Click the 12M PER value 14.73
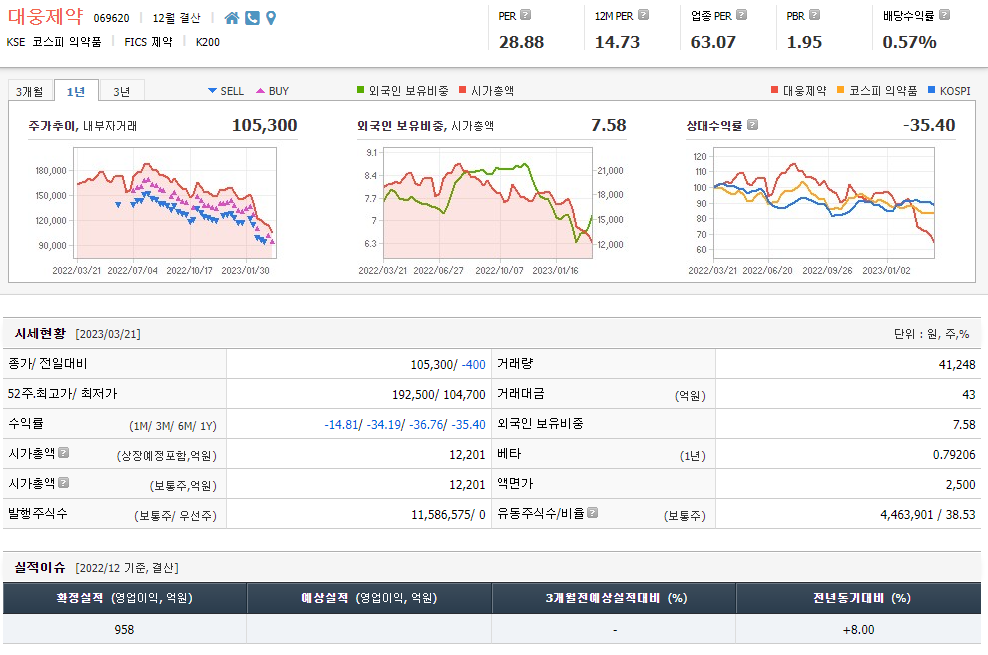The height and width of the screenshot is (655, 988). point(617,42)
